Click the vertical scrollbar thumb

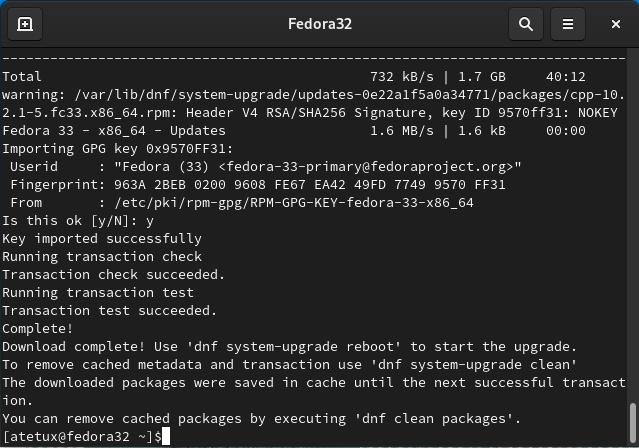632,422
